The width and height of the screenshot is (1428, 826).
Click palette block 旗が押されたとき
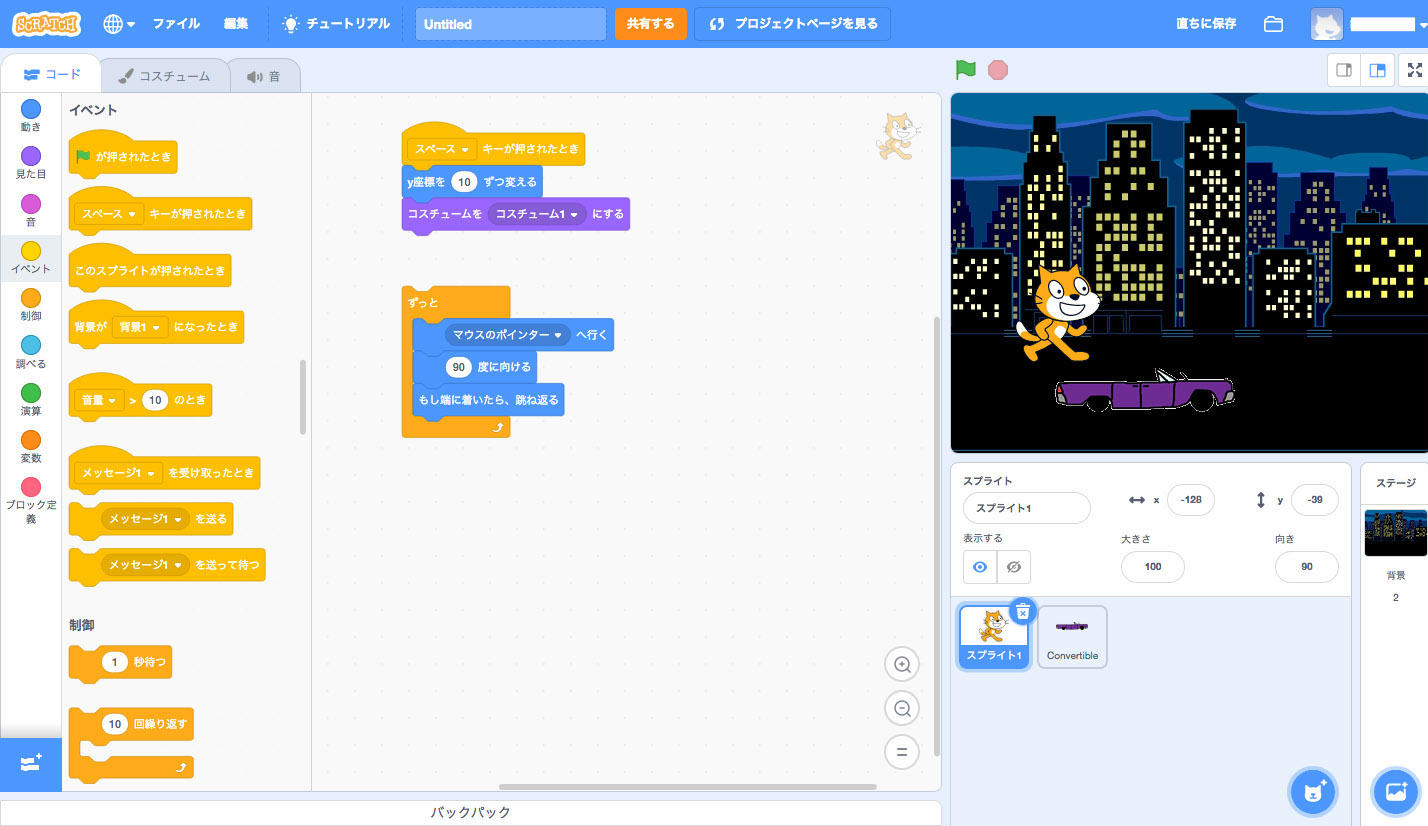pos(124,155)
